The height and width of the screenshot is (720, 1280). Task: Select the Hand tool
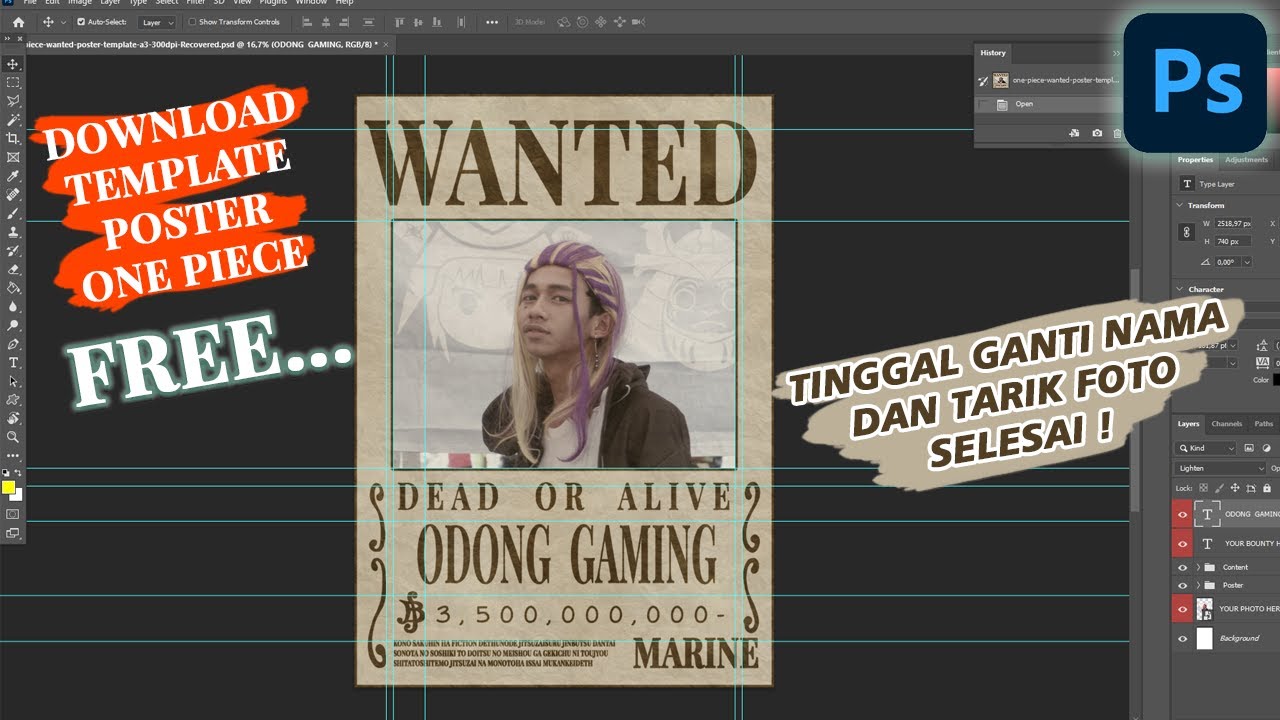[x=13, y=418]
